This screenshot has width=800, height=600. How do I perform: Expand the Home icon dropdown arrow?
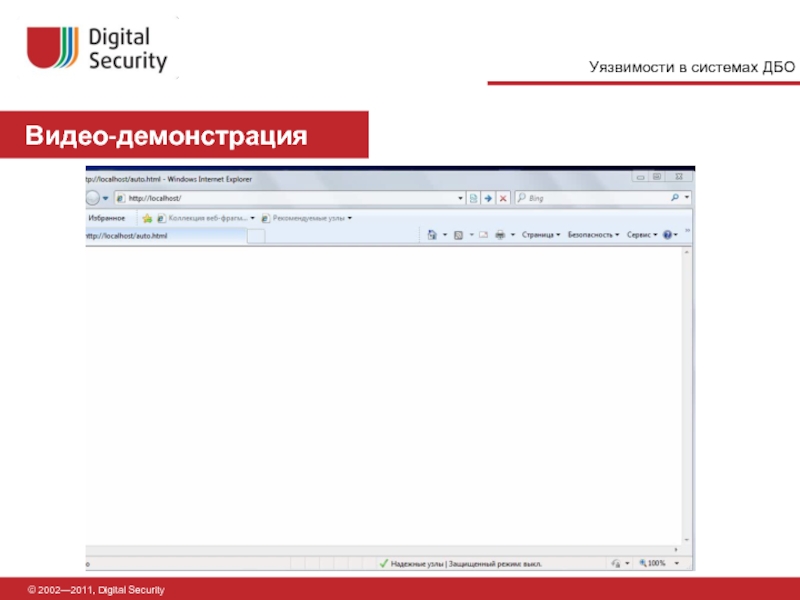pyautogui.click(x=445, y=235)
